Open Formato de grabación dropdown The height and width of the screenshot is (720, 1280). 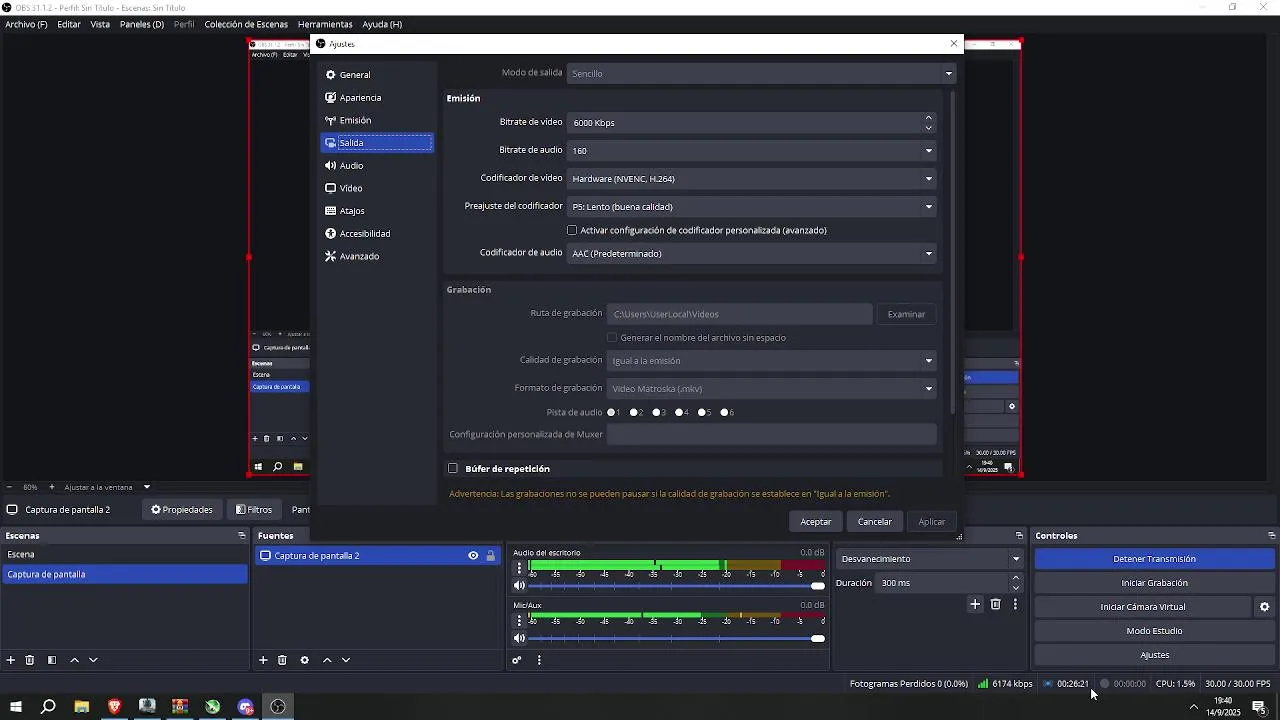772,389
